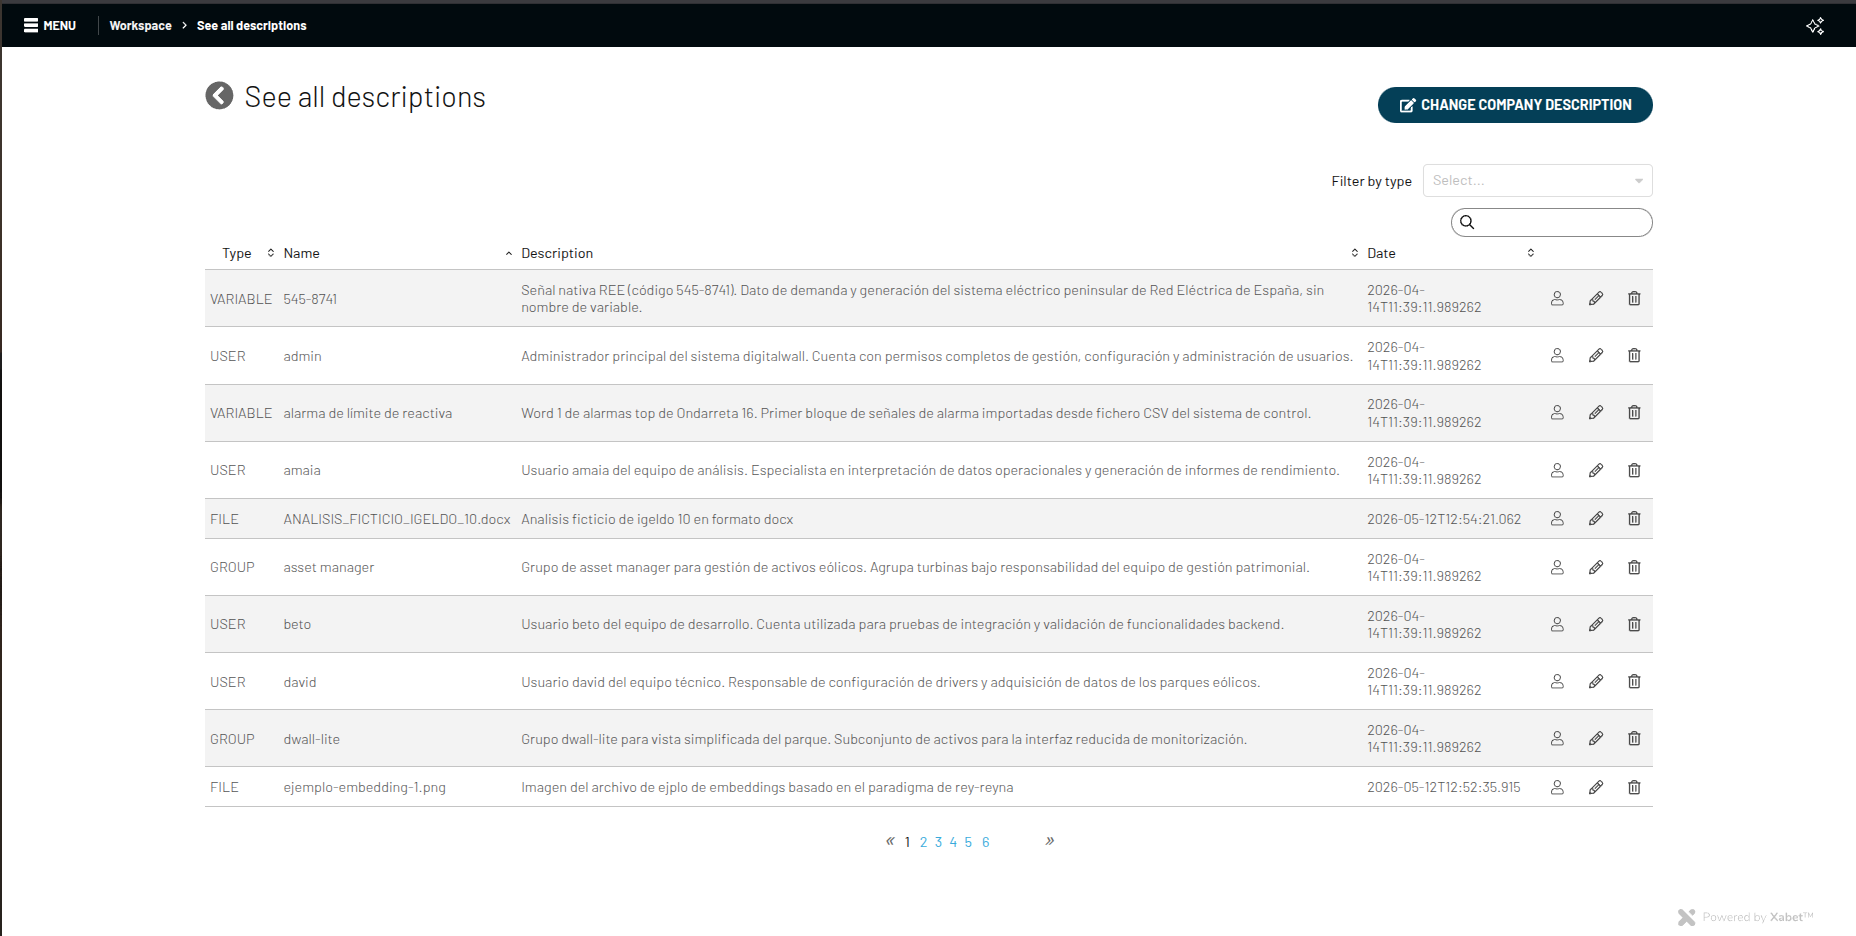Screen dimensions: 1856x936
Task: Go to page 3 of descriptions
Action: pyautogui.click(x=938, y=842)
